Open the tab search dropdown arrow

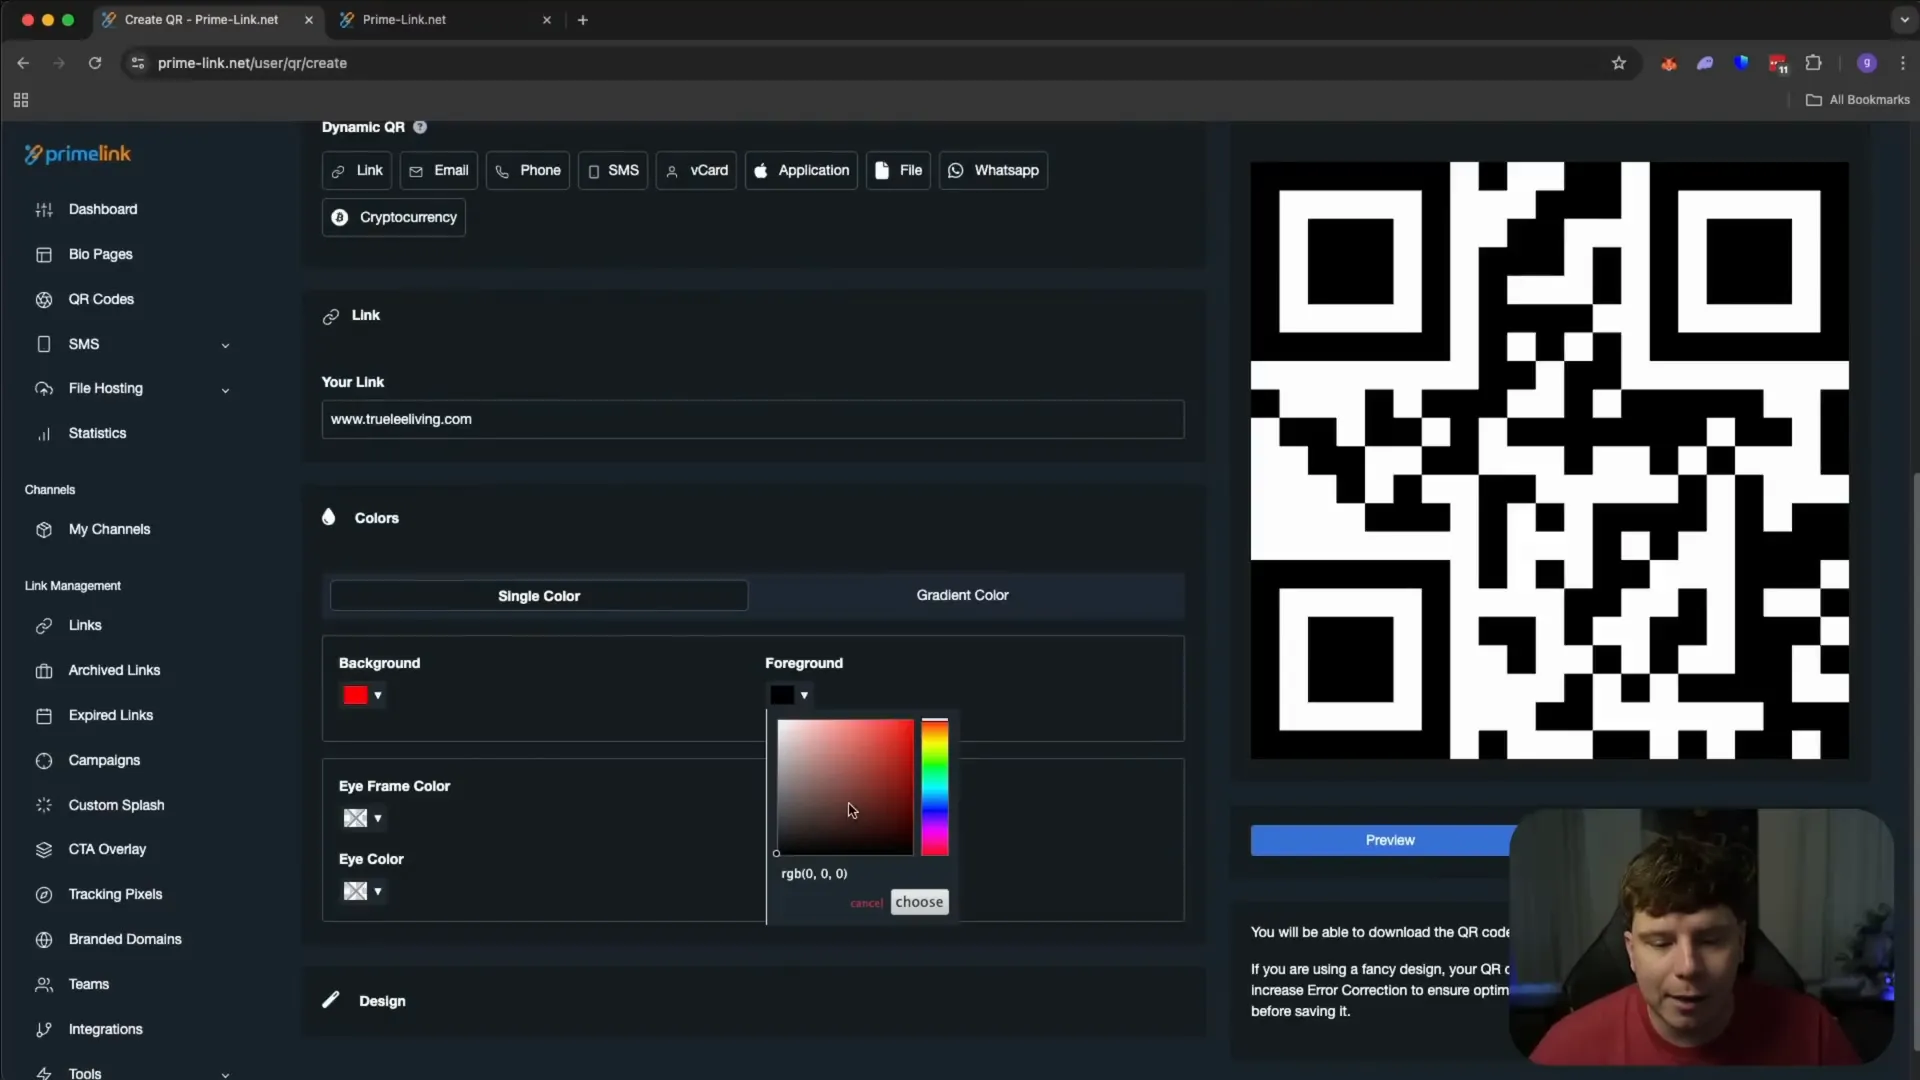pos(1904,19)
